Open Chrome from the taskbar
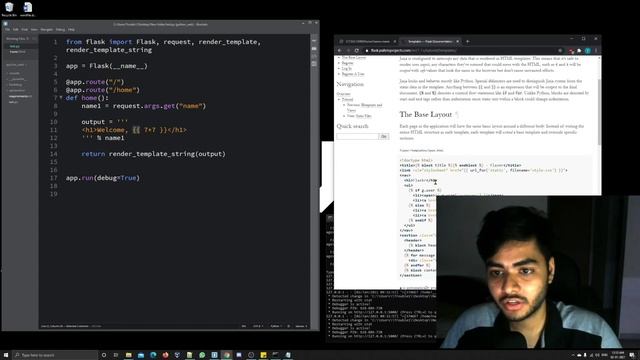The width and height of the screenshot is (640, 360). (227, 355)
